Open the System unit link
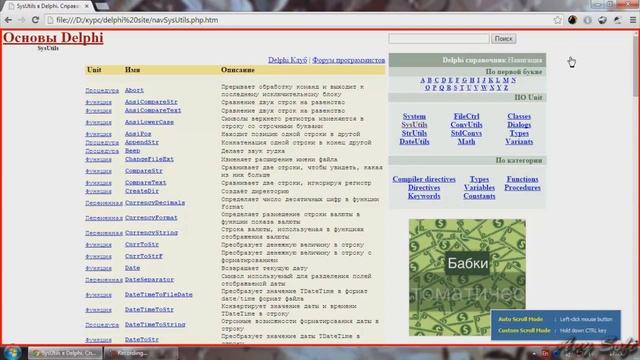The width and height of the screenshot is (640, 360). pos(414,116)
